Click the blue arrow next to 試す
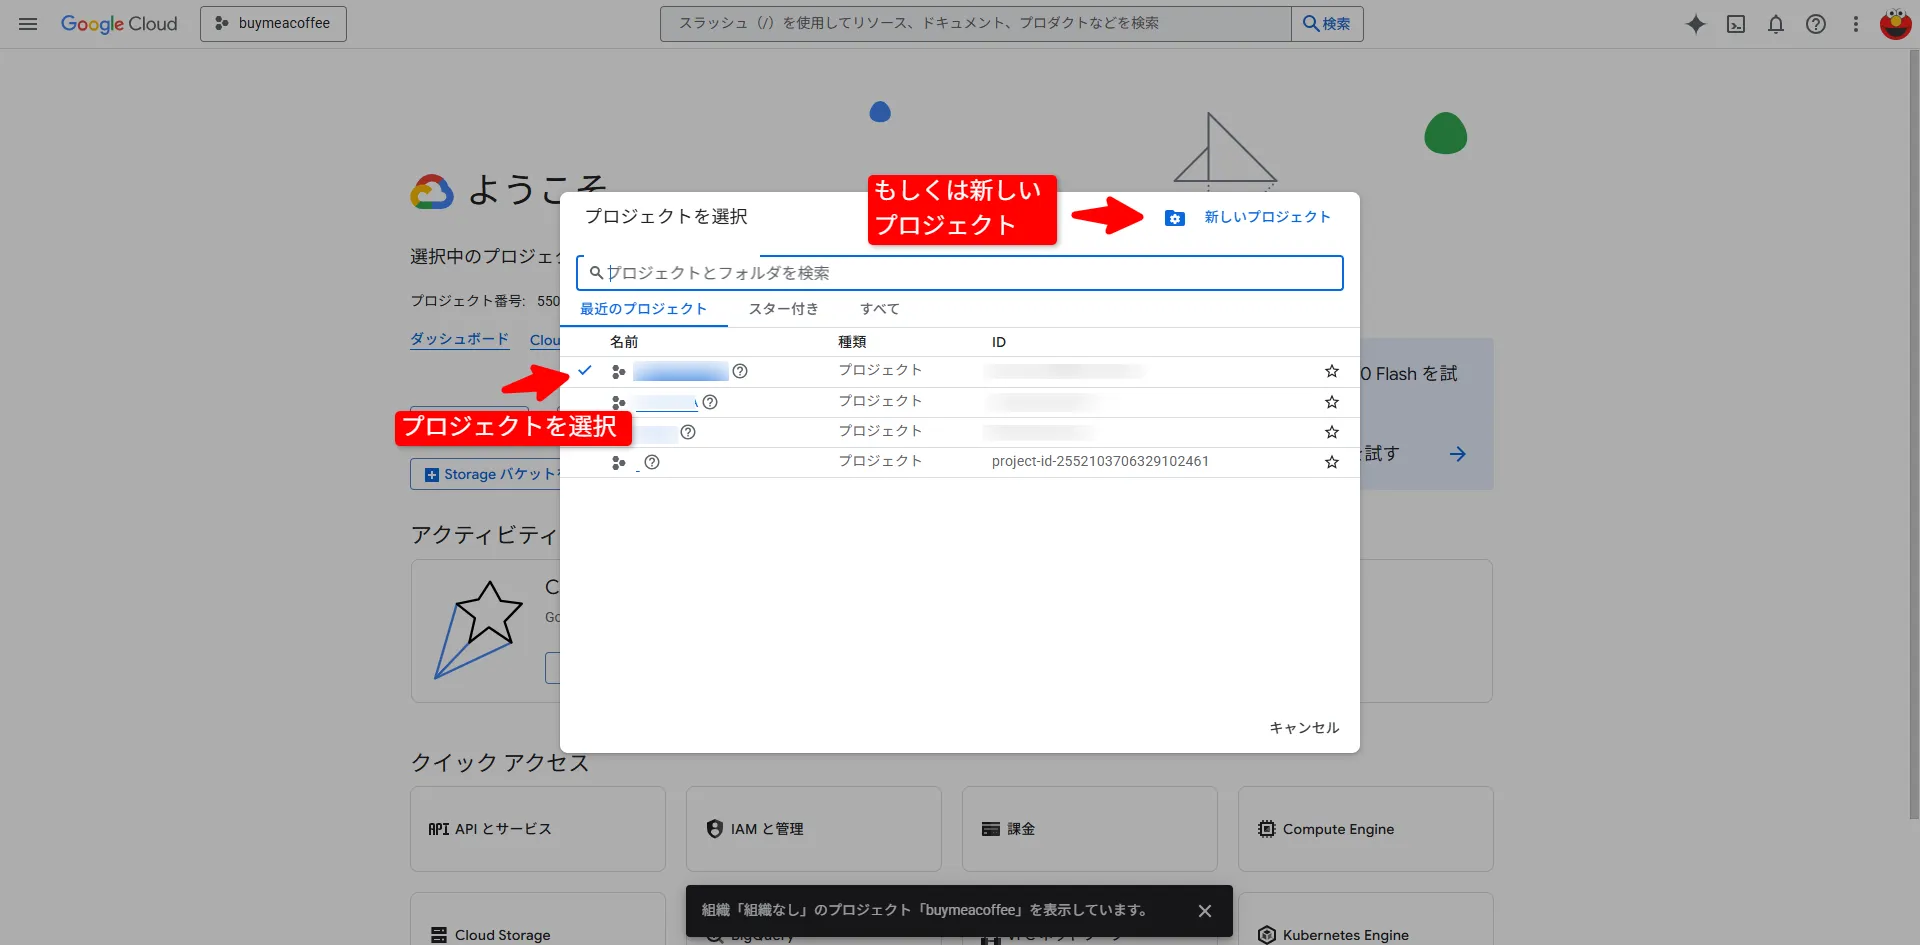Screen dimensions: 1920x945 (1458, 454)
